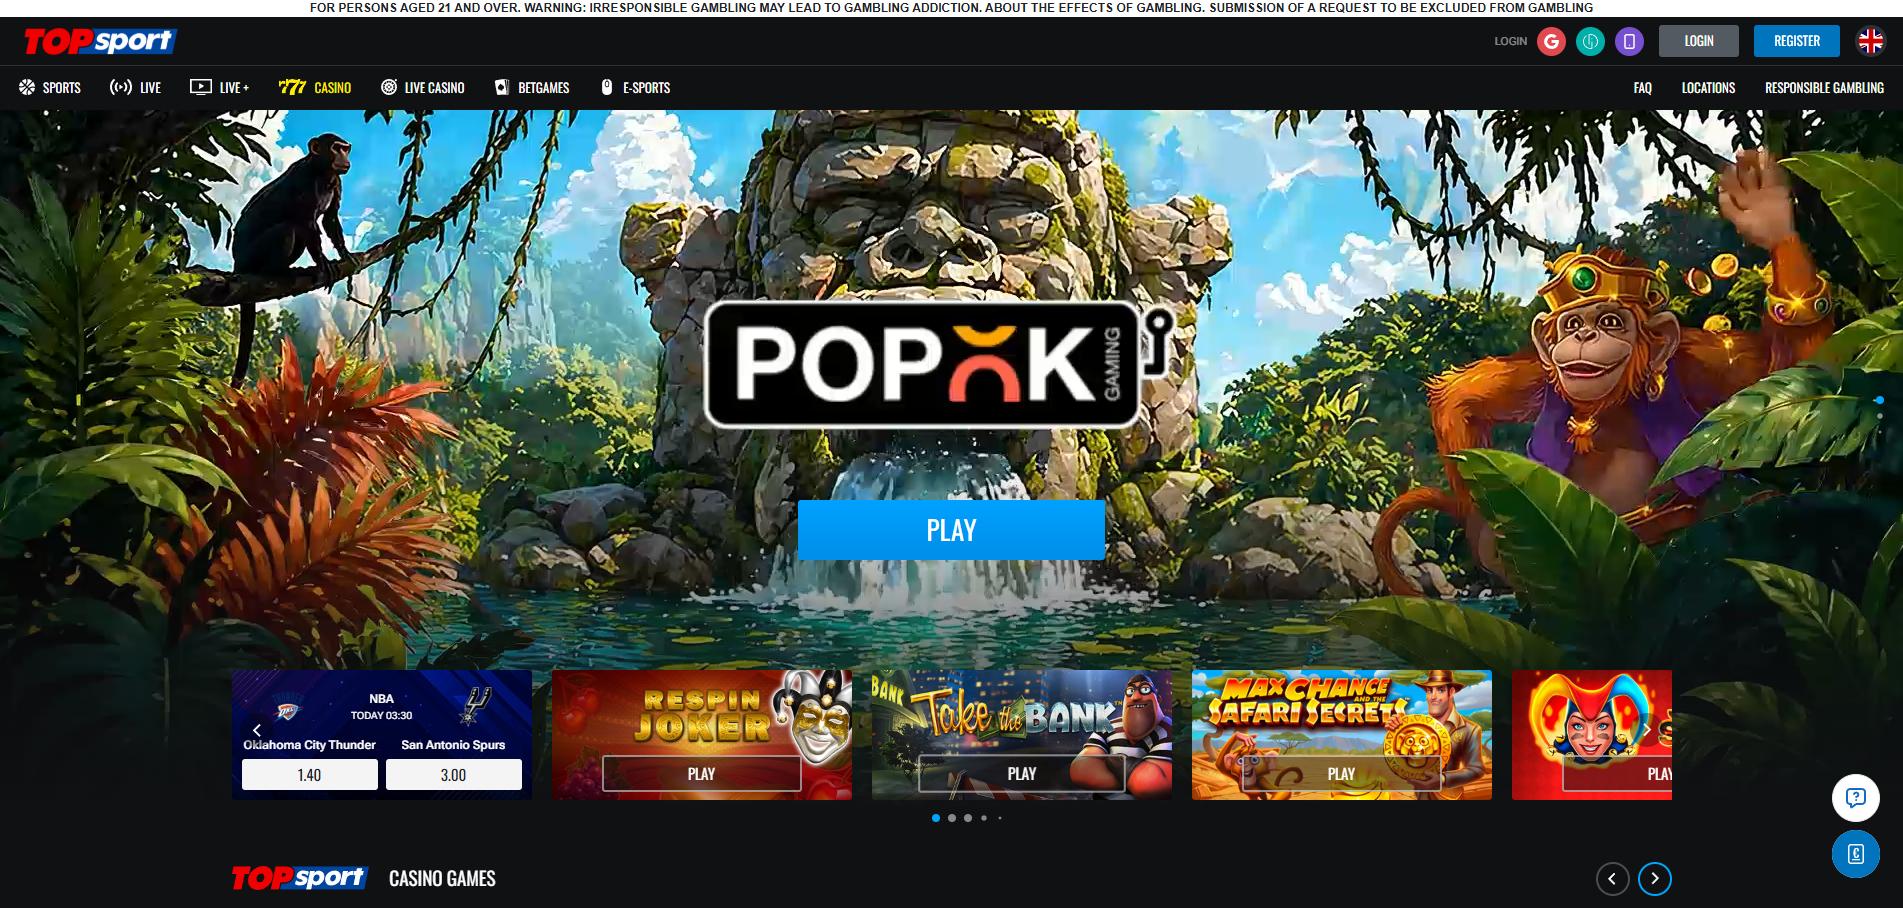This screenshot has width=1903, height=908.
Task: Select the first vertical banner slide dot
Action: tap(1879, 400)
